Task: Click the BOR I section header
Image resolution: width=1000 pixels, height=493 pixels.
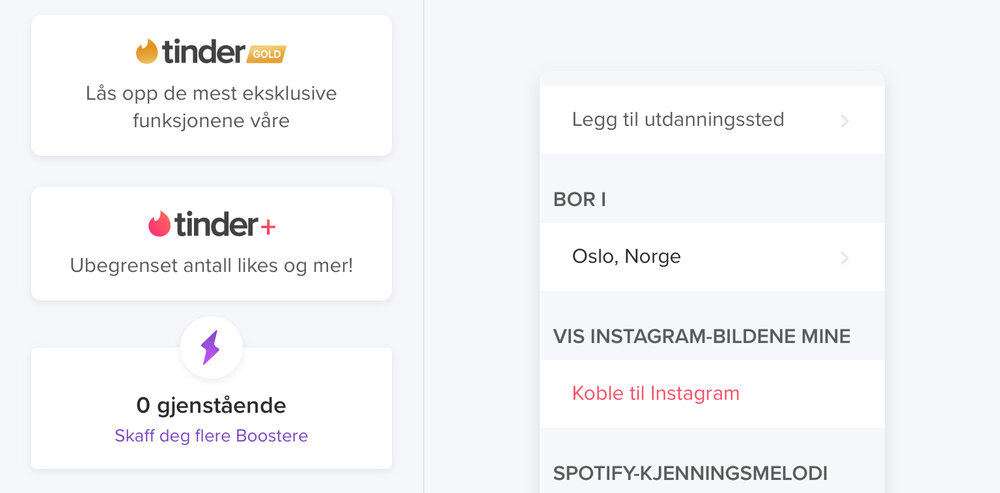Action: [580, 200]
